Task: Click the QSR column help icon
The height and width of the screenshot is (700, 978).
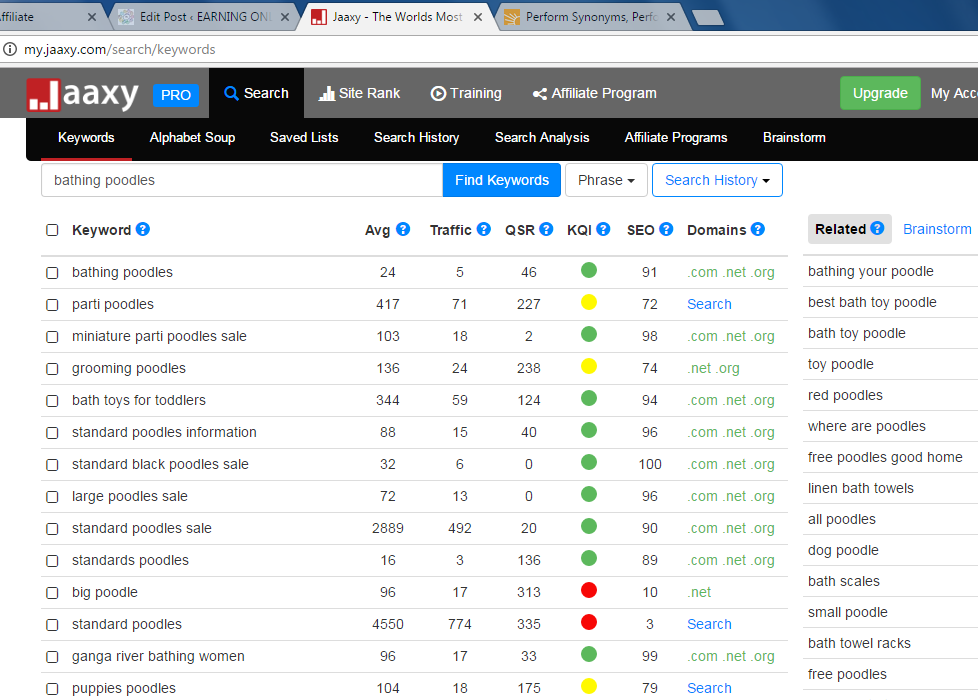Action: tap(546, 229)
